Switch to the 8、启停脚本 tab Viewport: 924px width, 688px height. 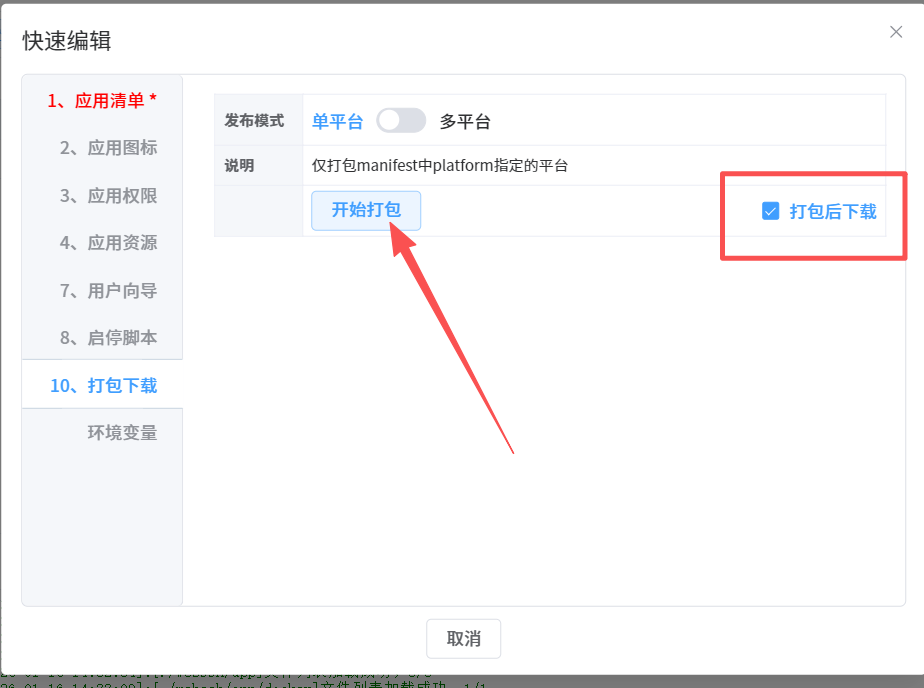coord(108,338)
